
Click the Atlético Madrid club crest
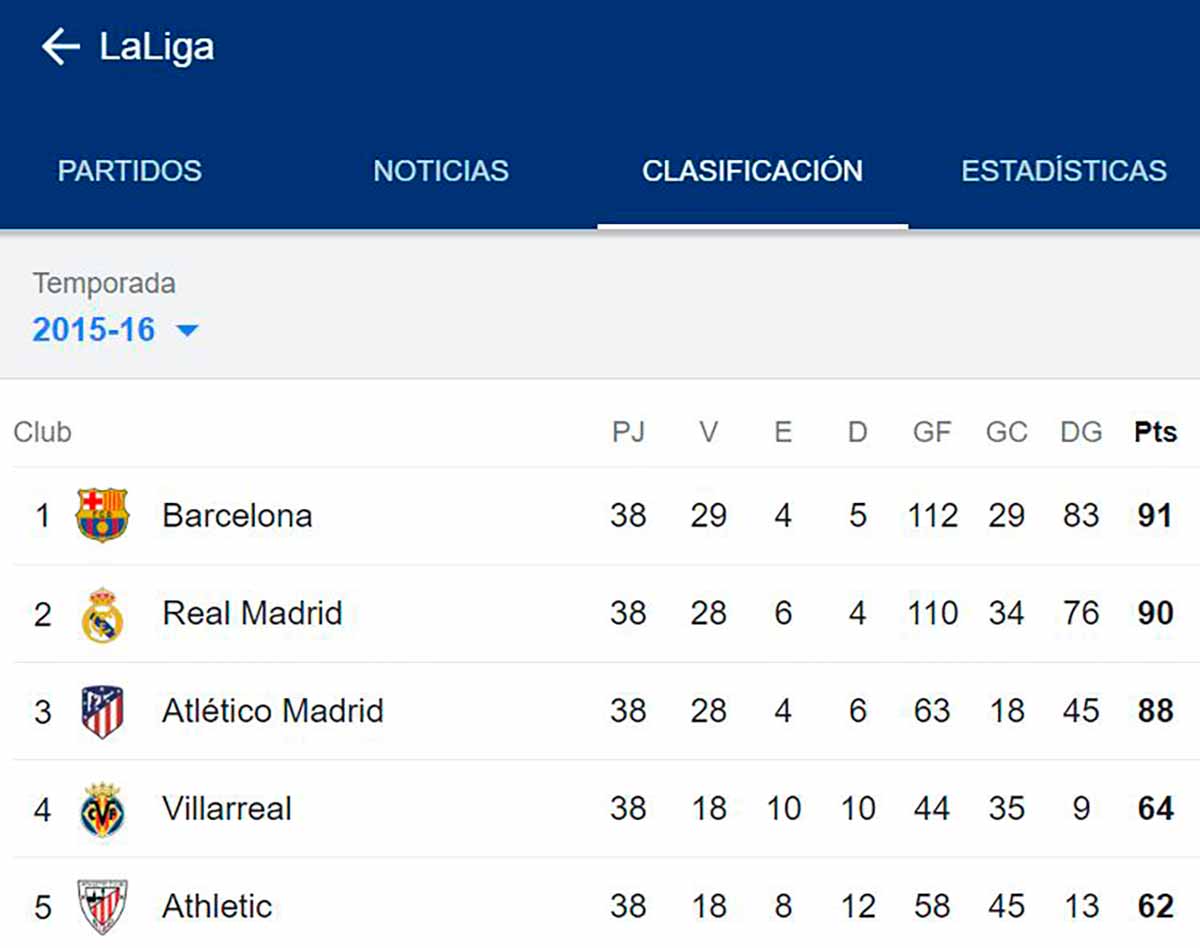102,711
